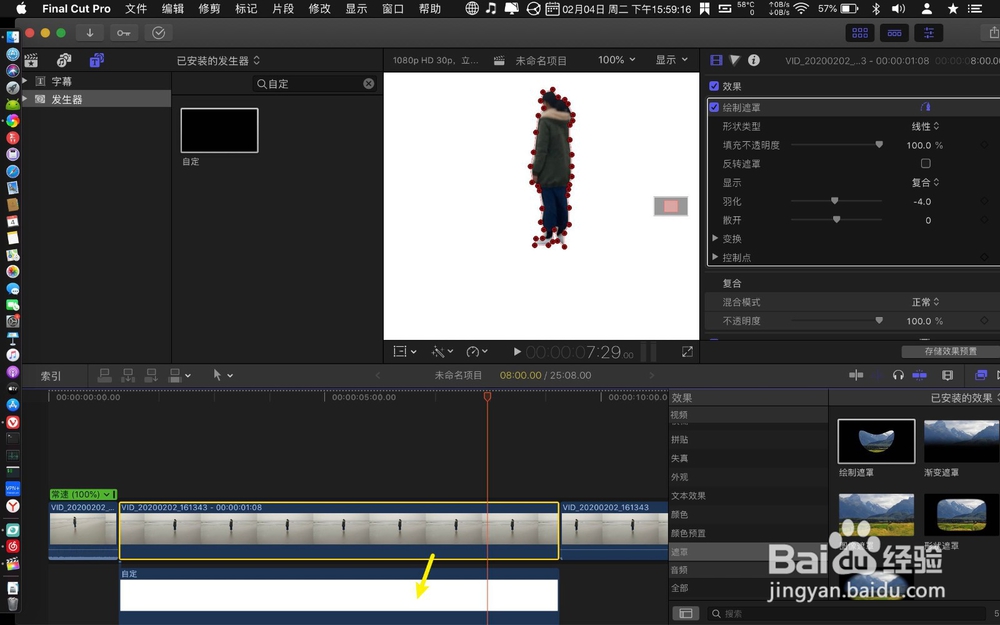
Task: Open the 显示 复合 popup in inspector
Action: (925, 182)
